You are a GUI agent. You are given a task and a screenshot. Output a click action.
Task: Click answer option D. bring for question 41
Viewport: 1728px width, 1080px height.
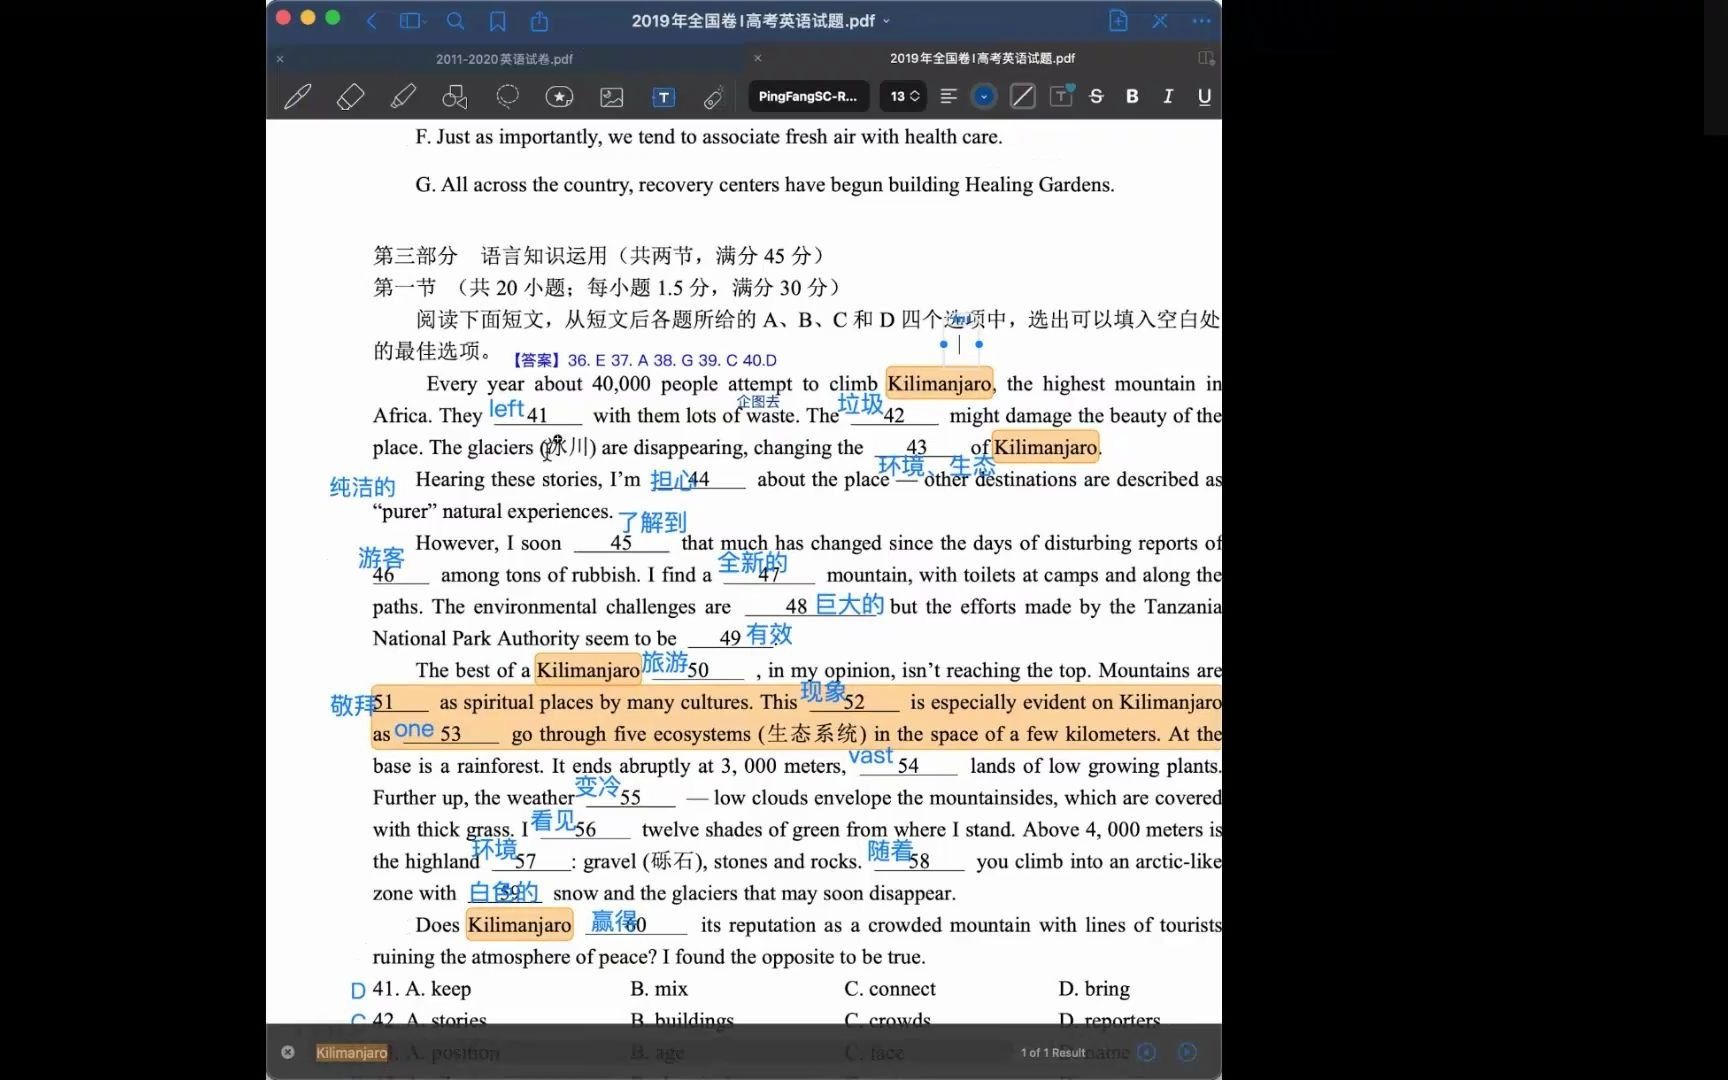click(1094, 988)
